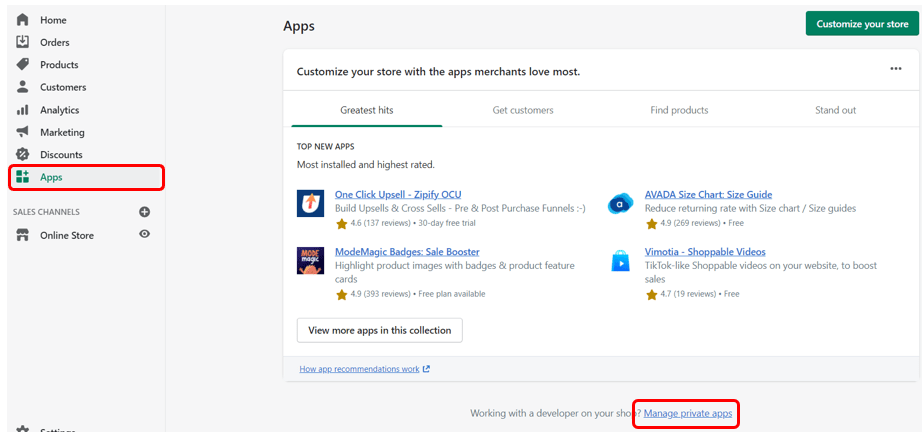Switch to the Stand out tab

click(835, 110)
